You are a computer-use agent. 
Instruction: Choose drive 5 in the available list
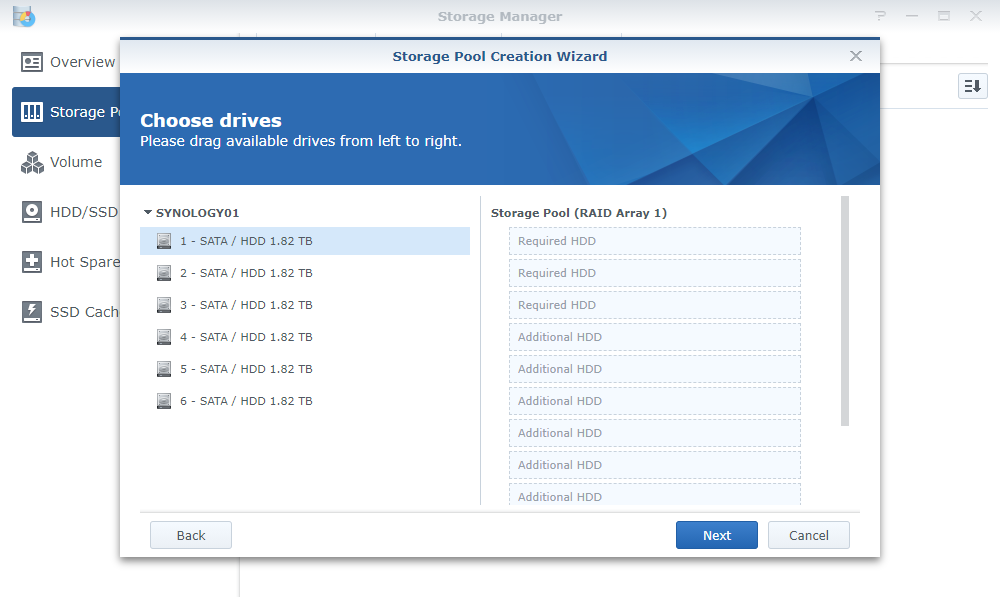coord(246,369)
